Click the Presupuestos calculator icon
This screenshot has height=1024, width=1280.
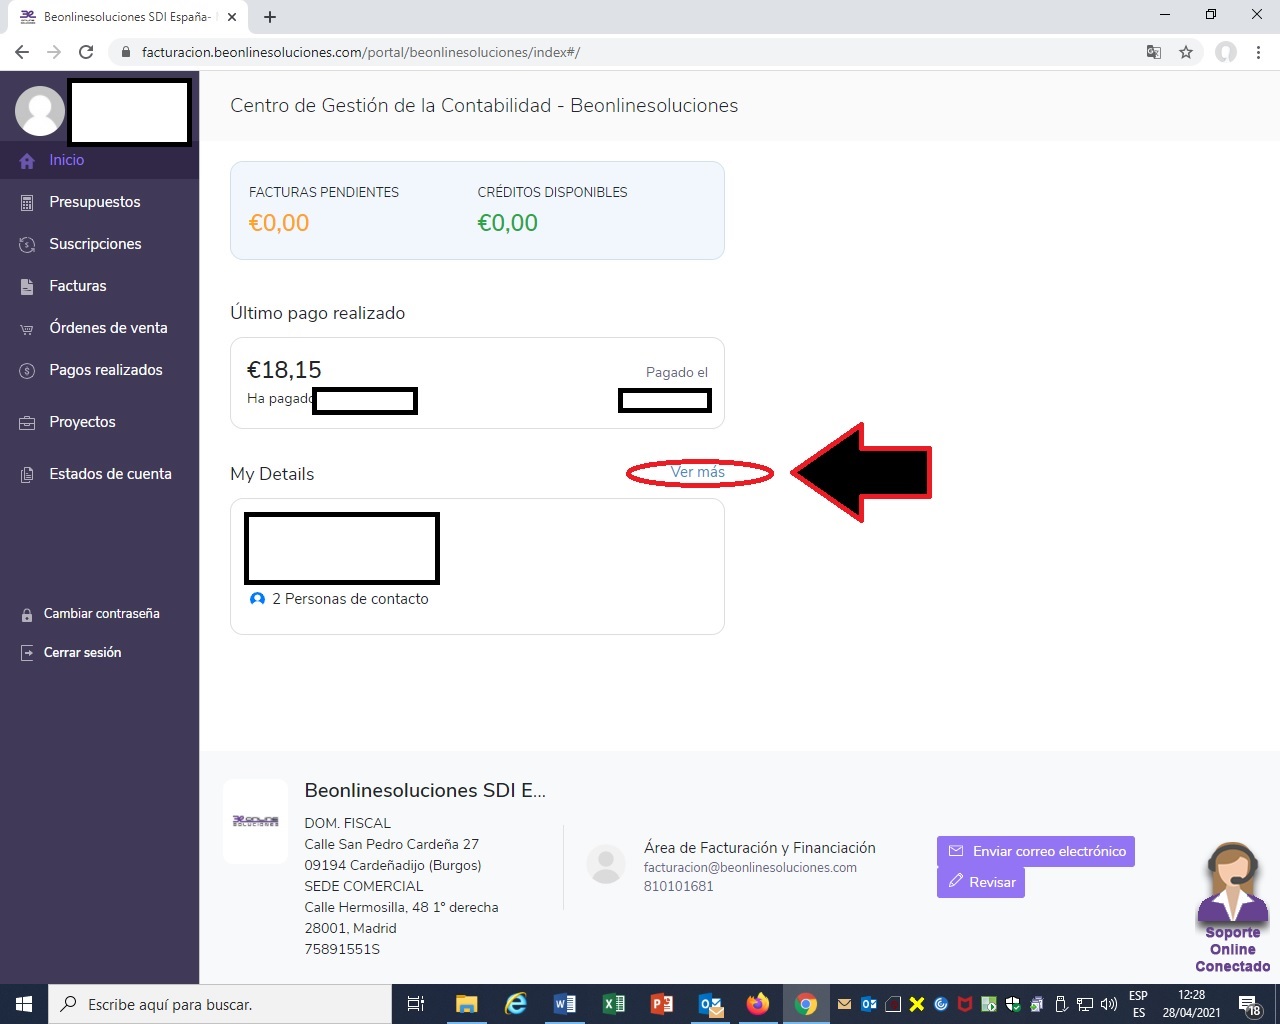tap(27, 203)
